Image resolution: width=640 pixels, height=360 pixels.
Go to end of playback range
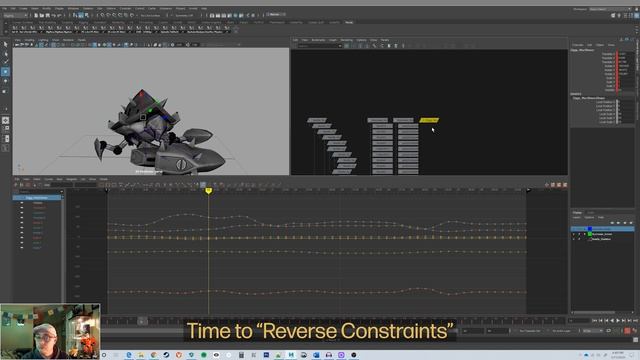click(x=635, y=321)
